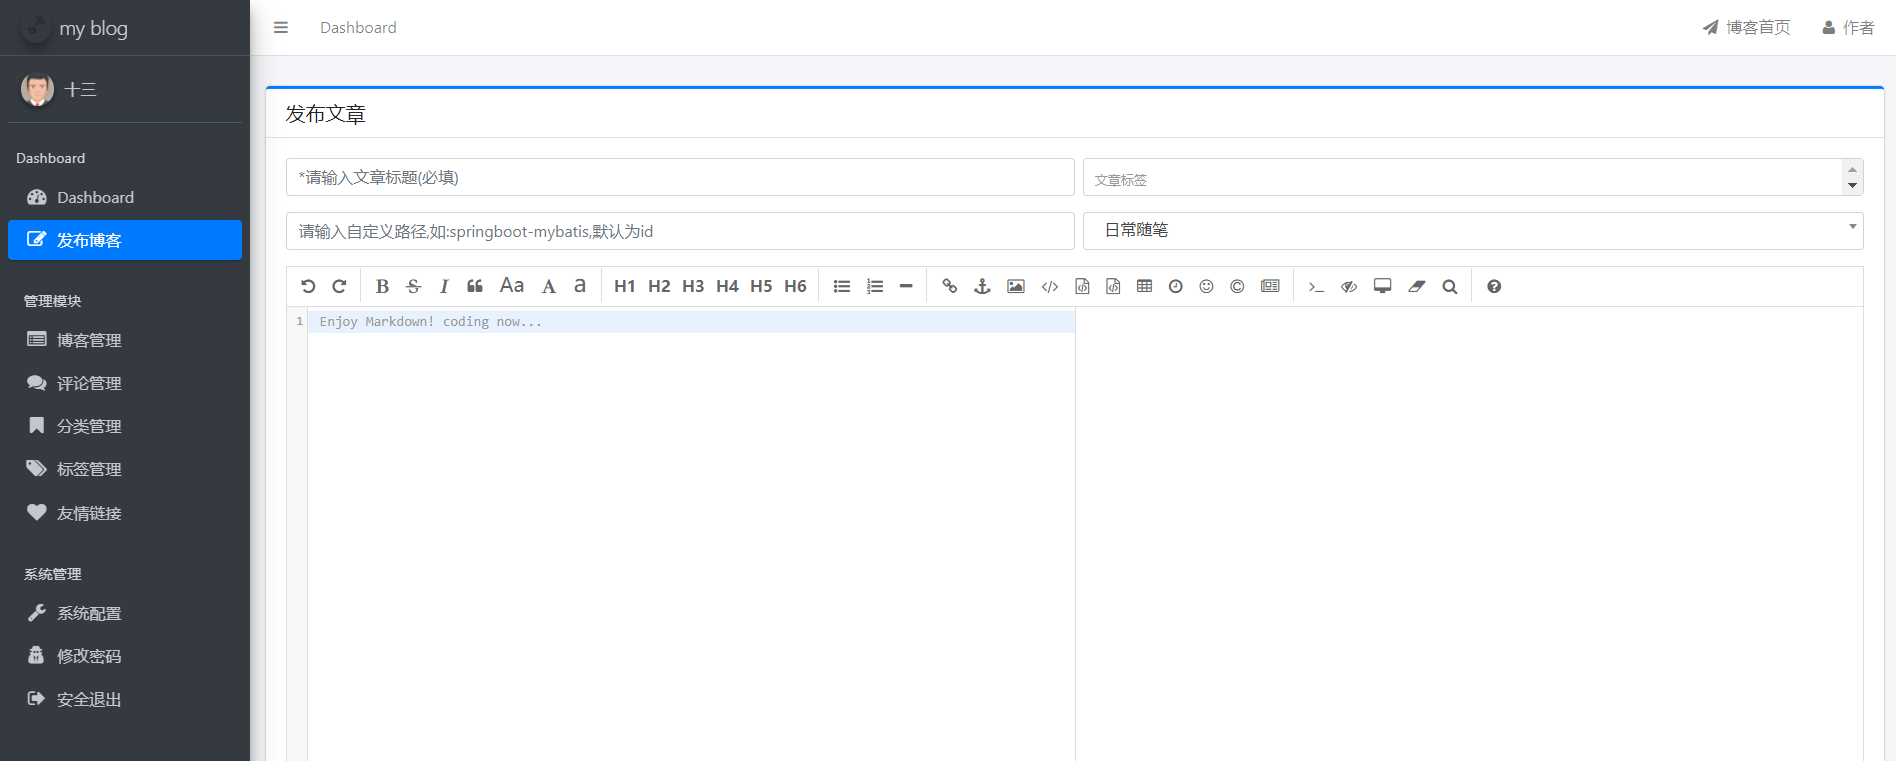Click into the Markdown editing area
Viewport: 1896px width, 761px height.
pos(691,535)
